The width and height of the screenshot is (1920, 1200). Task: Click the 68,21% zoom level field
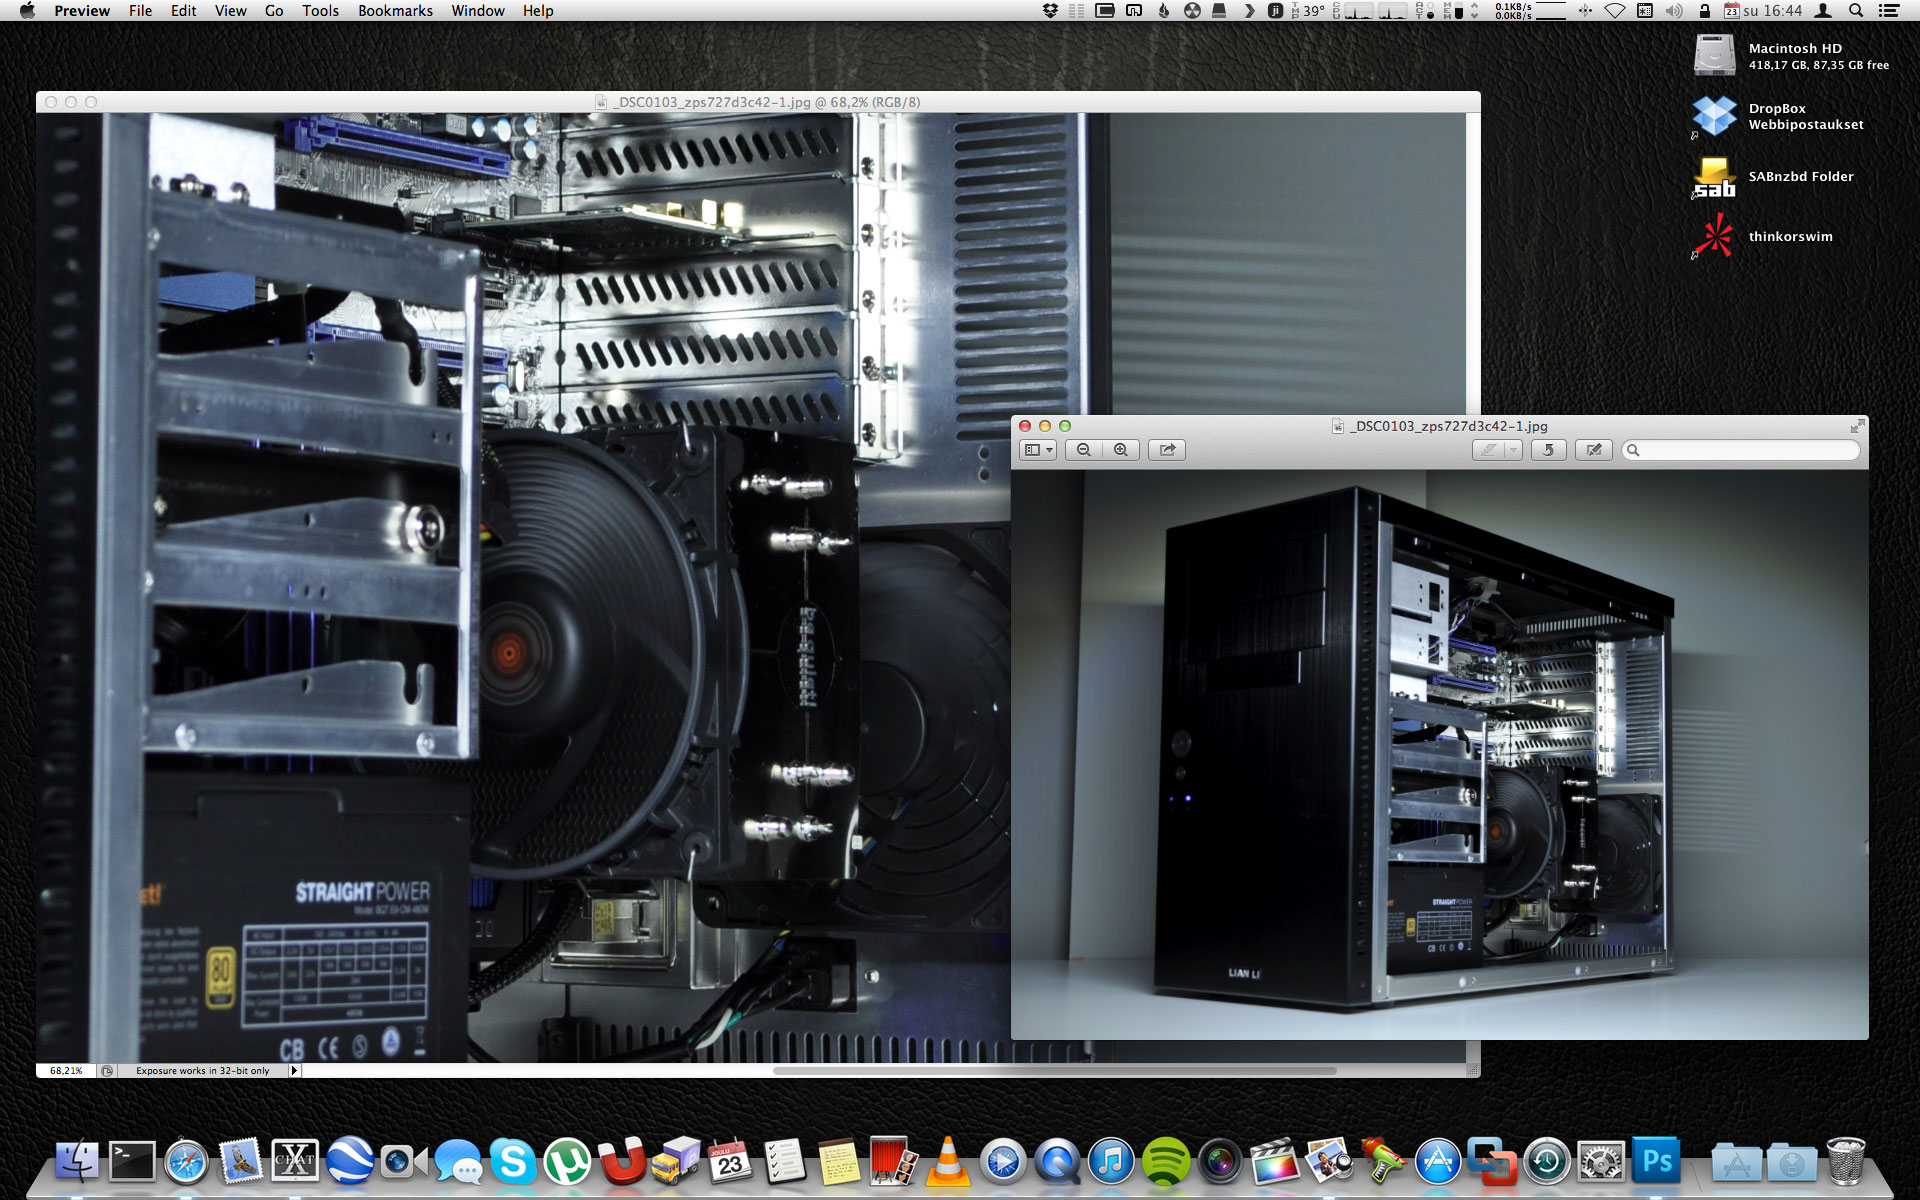pos(66,1070)
